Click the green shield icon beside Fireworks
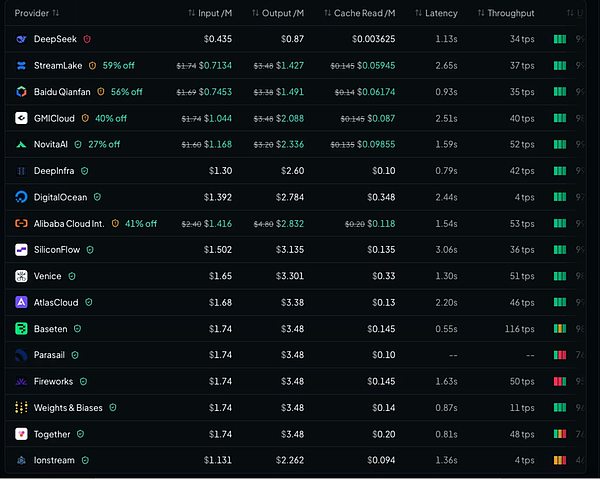Viewport: 600px width, 479px height. 83,381
